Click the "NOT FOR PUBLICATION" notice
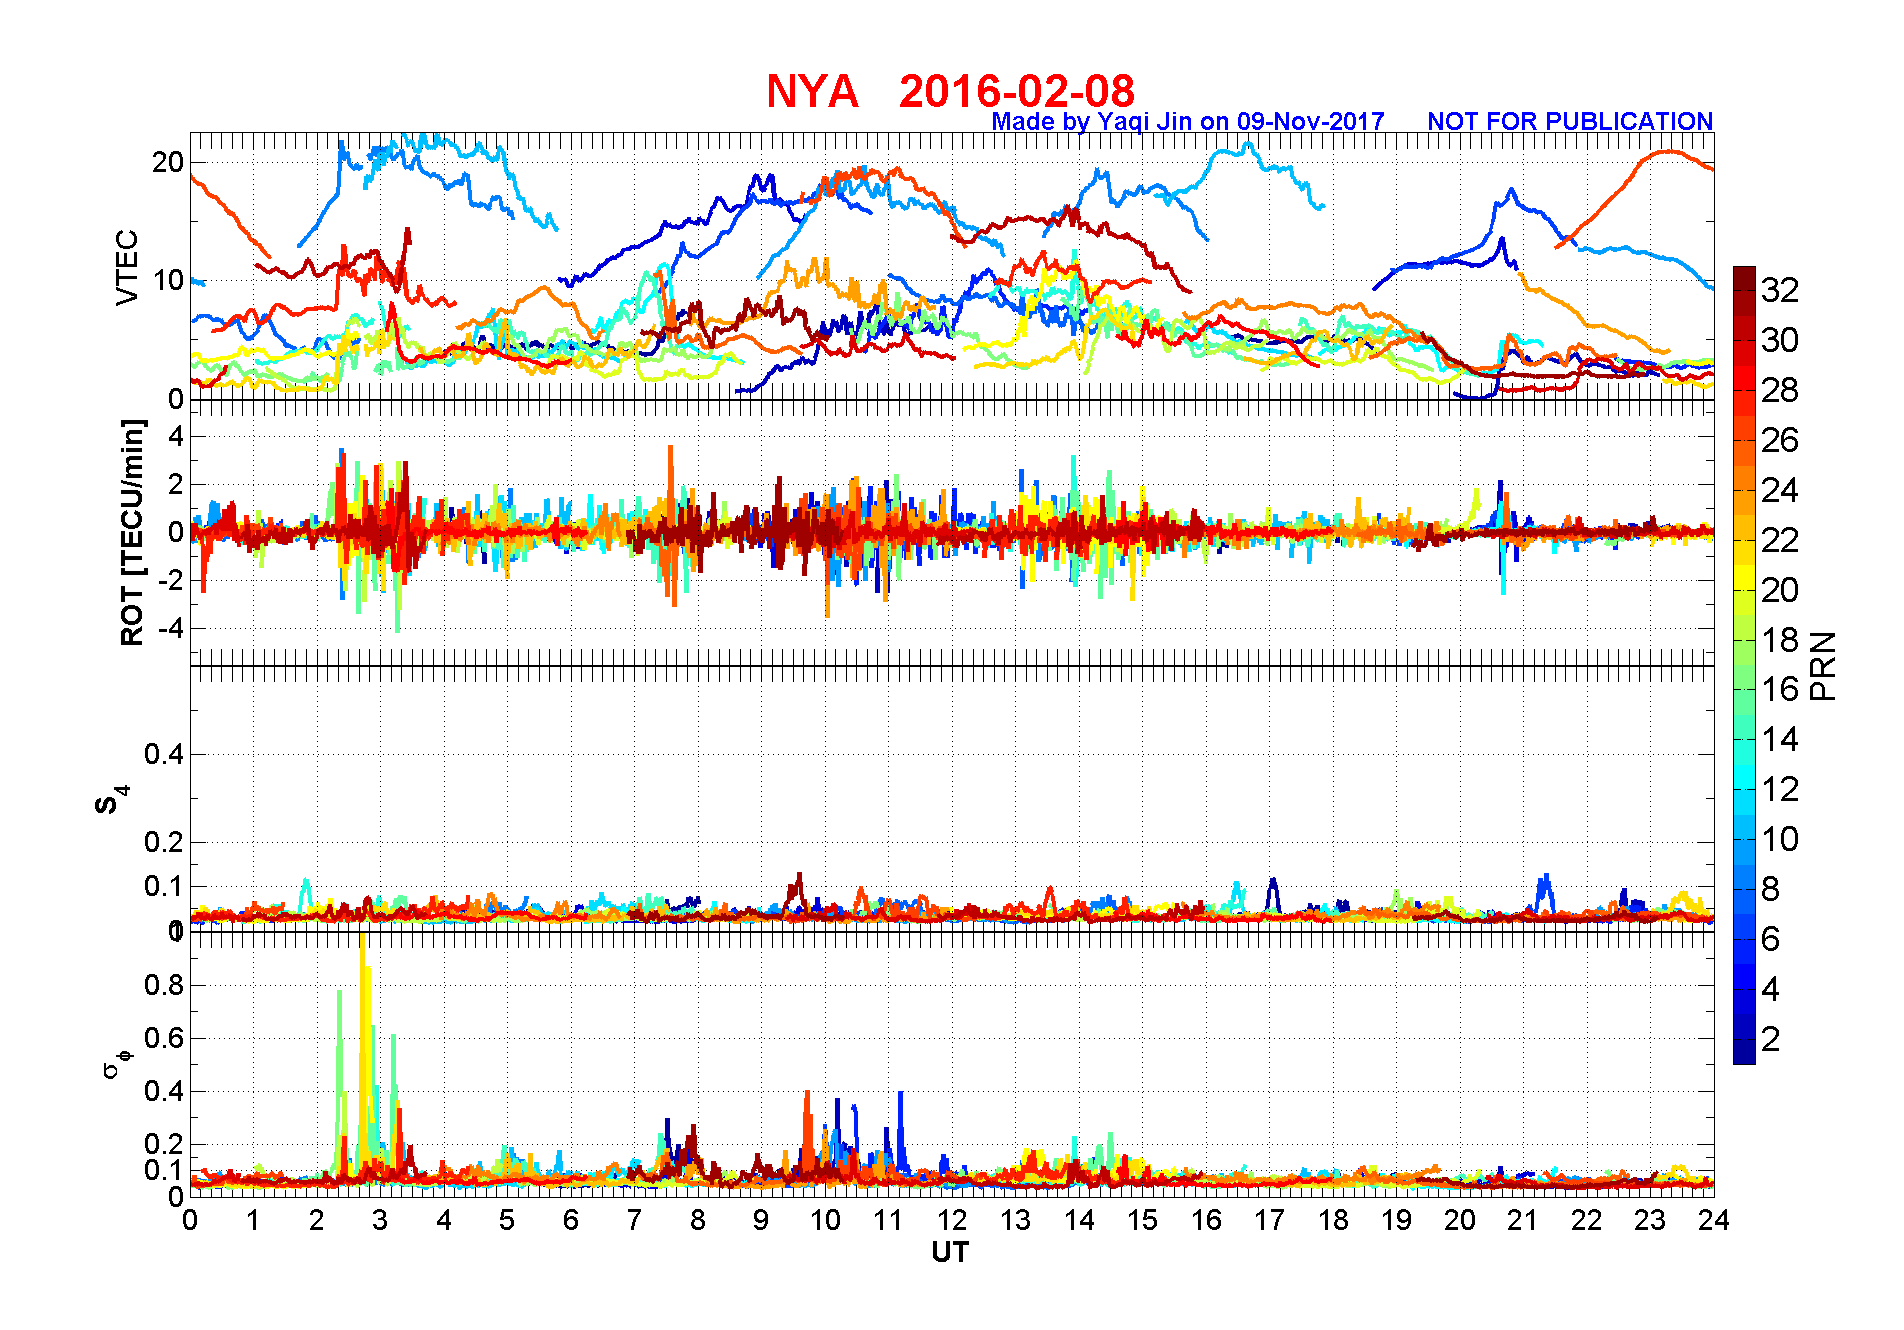Screen dimensions: 1904x1330 (1570, 122)
